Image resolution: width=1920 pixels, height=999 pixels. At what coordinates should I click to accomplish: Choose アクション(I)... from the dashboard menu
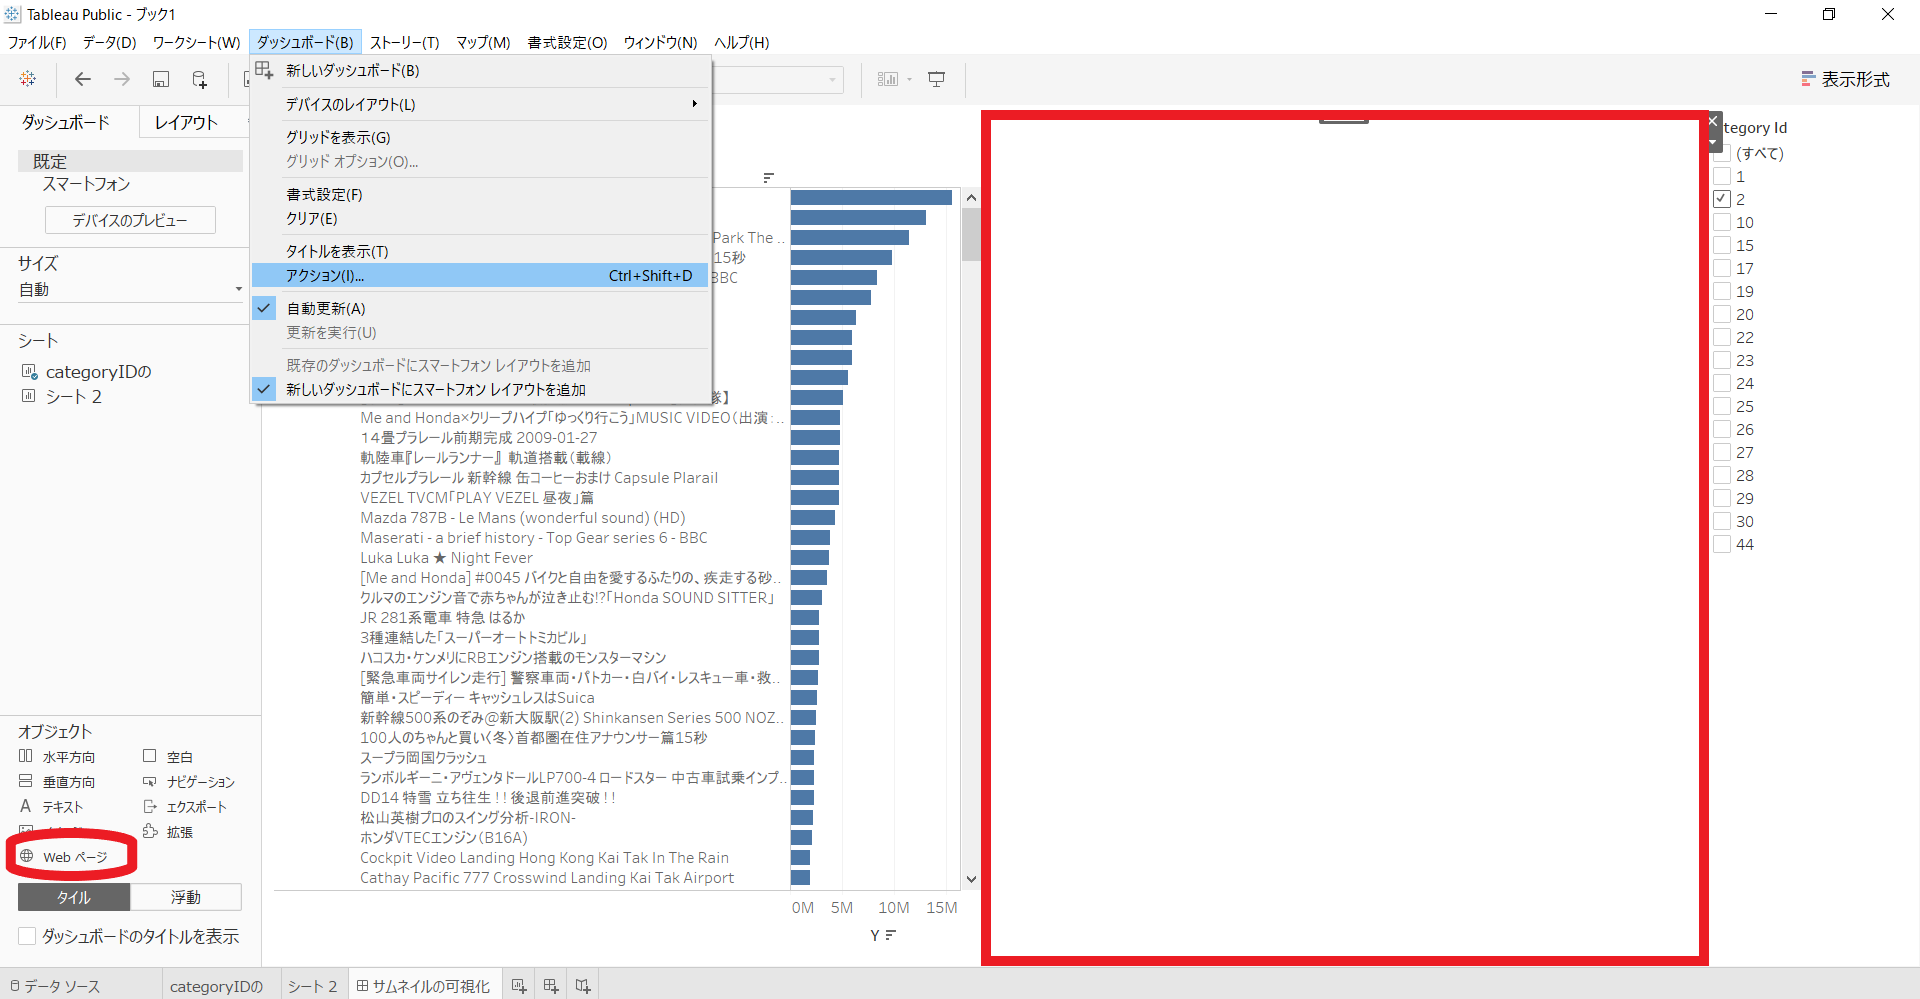pyautogui.click(x=480, y=276)
